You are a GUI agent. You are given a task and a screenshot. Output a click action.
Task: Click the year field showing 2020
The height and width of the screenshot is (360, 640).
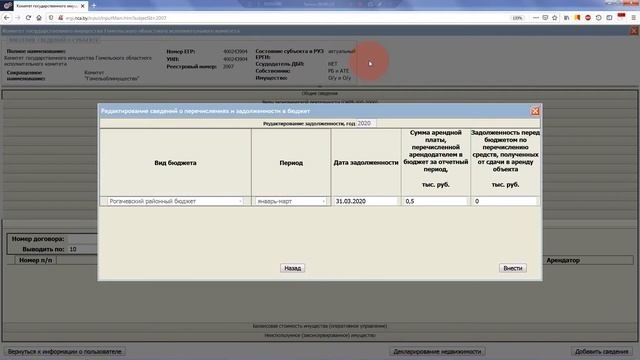(x=366, y=123)
